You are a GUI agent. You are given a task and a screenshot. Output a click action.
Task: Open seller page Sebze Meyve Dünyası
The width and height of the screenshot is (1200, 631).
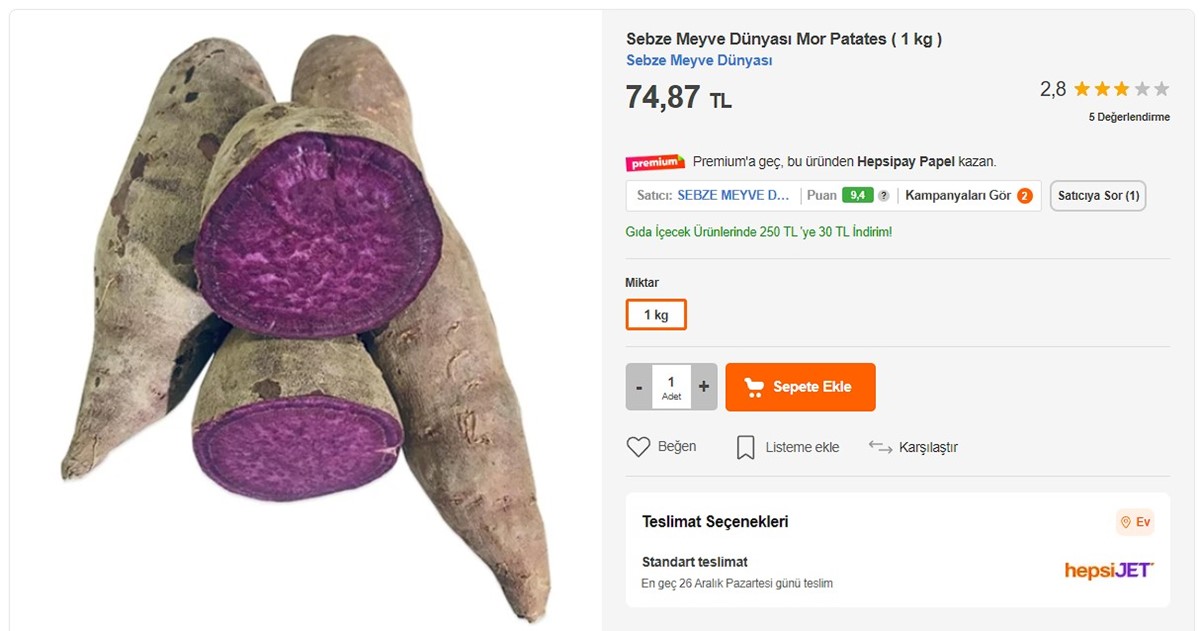tap(698, 60)
